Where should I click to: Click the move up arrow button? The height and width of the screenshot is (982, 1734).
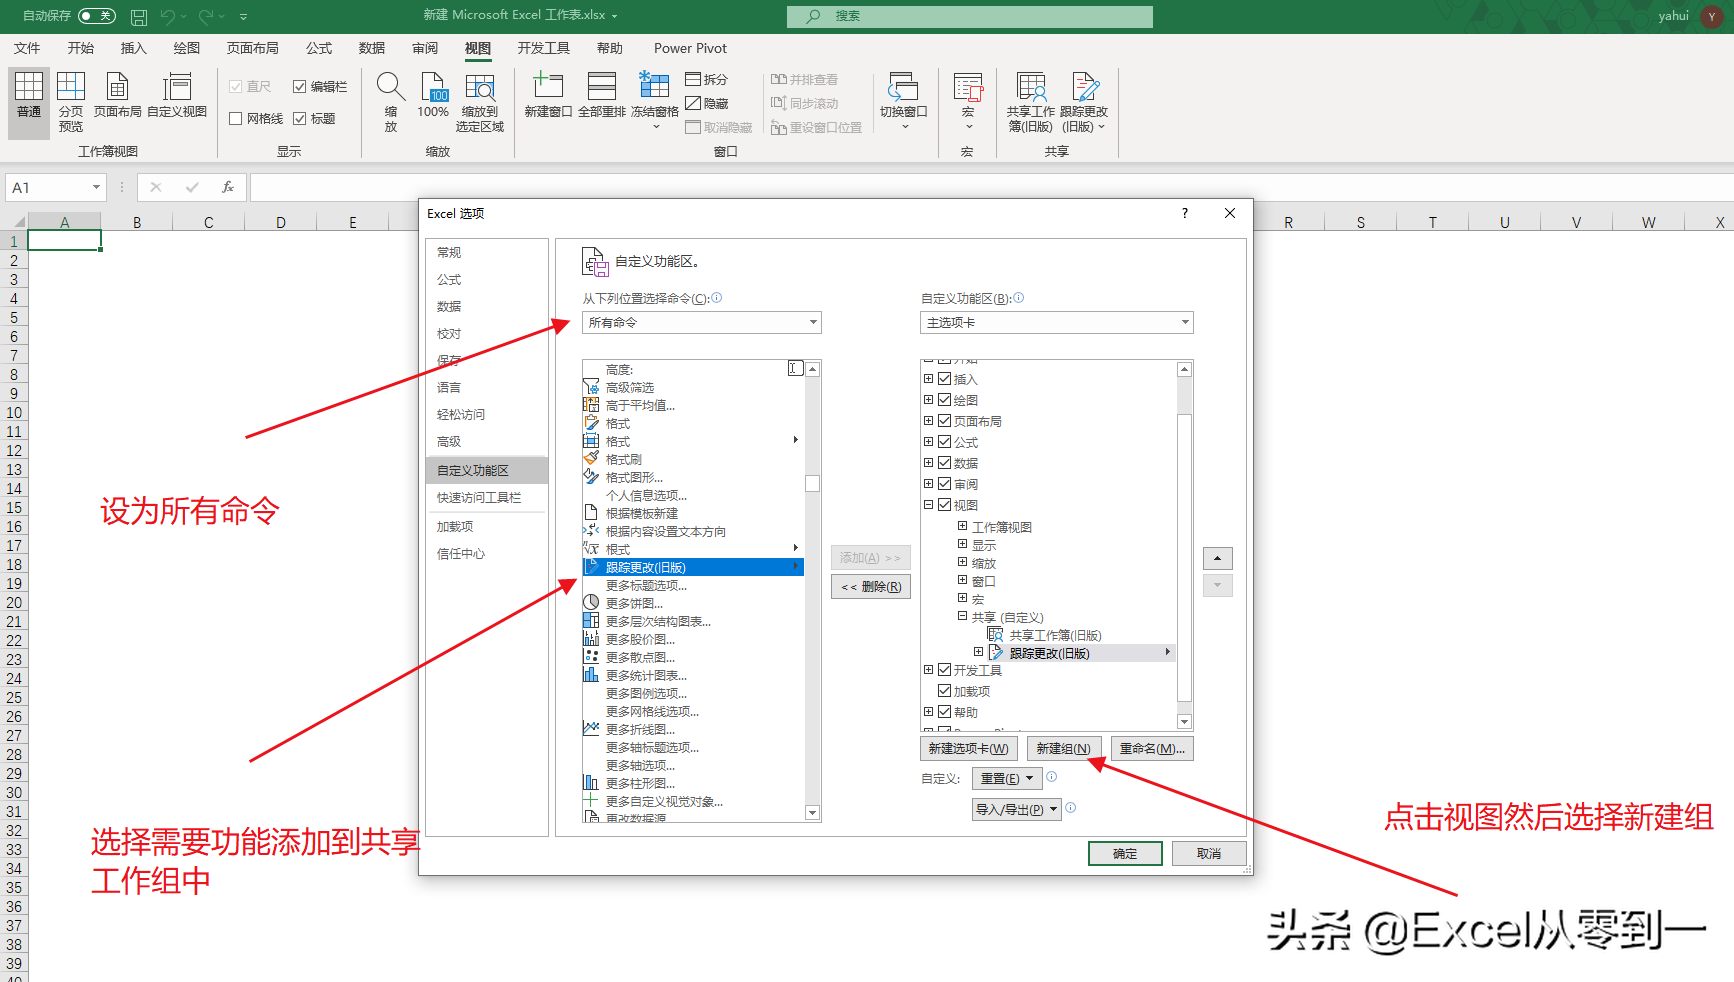pos(1217,558)
